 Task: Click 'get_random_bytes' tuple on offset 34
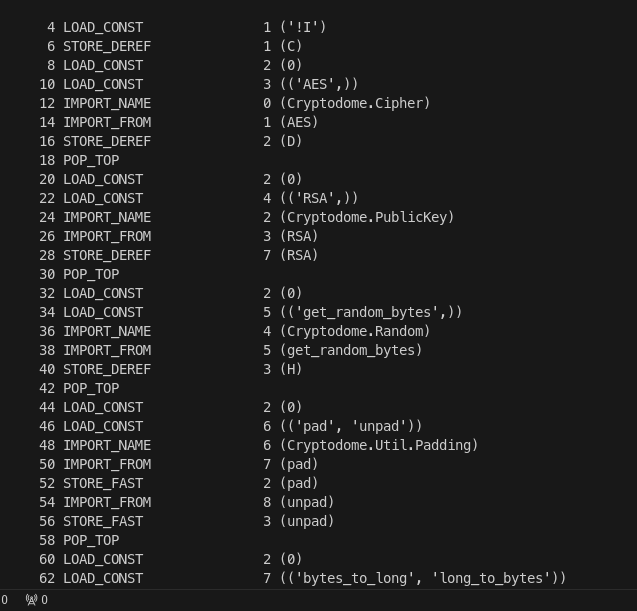pyautogui.click(x=371, y=312)
